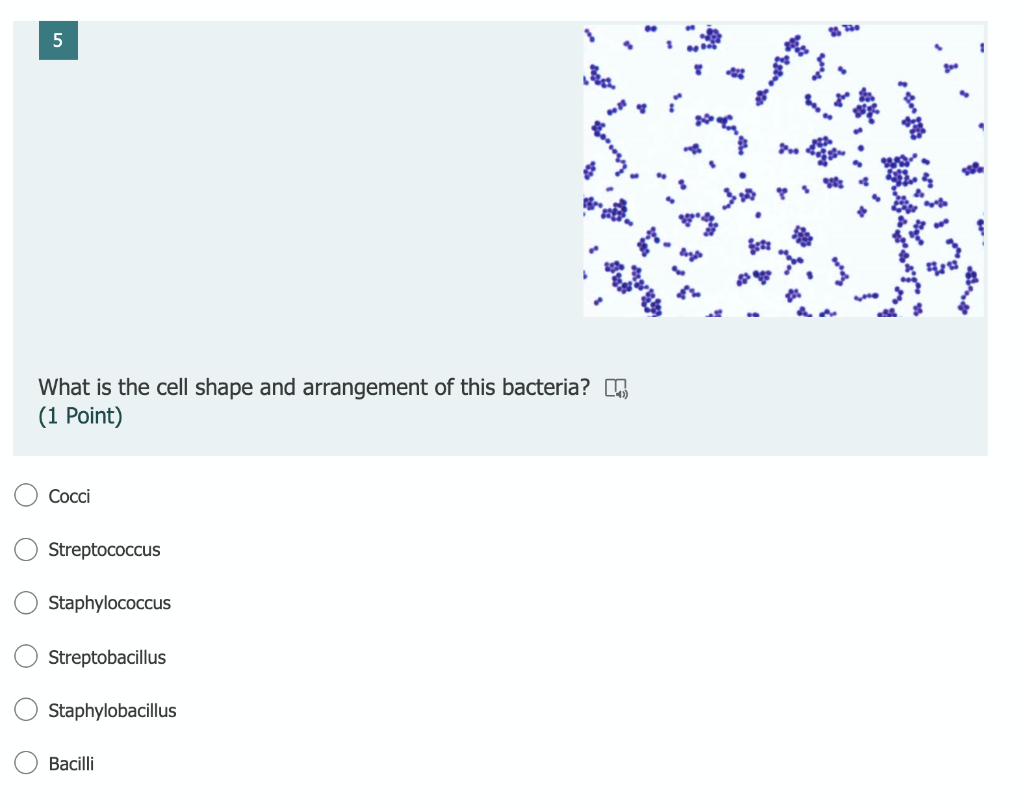The image size is (1024, 808).
Task: Click the Staphylobacillus answer label text
Action: pyautogui.click(x=112, y=711)
